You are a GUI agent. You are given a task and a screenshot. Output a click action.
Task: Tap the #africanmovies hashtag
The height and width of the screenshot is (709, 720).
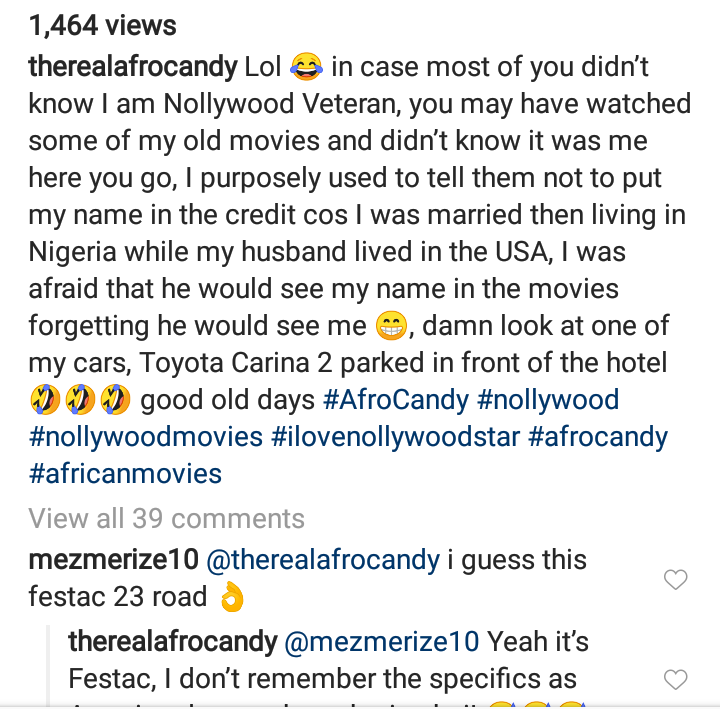pos(125,472)
